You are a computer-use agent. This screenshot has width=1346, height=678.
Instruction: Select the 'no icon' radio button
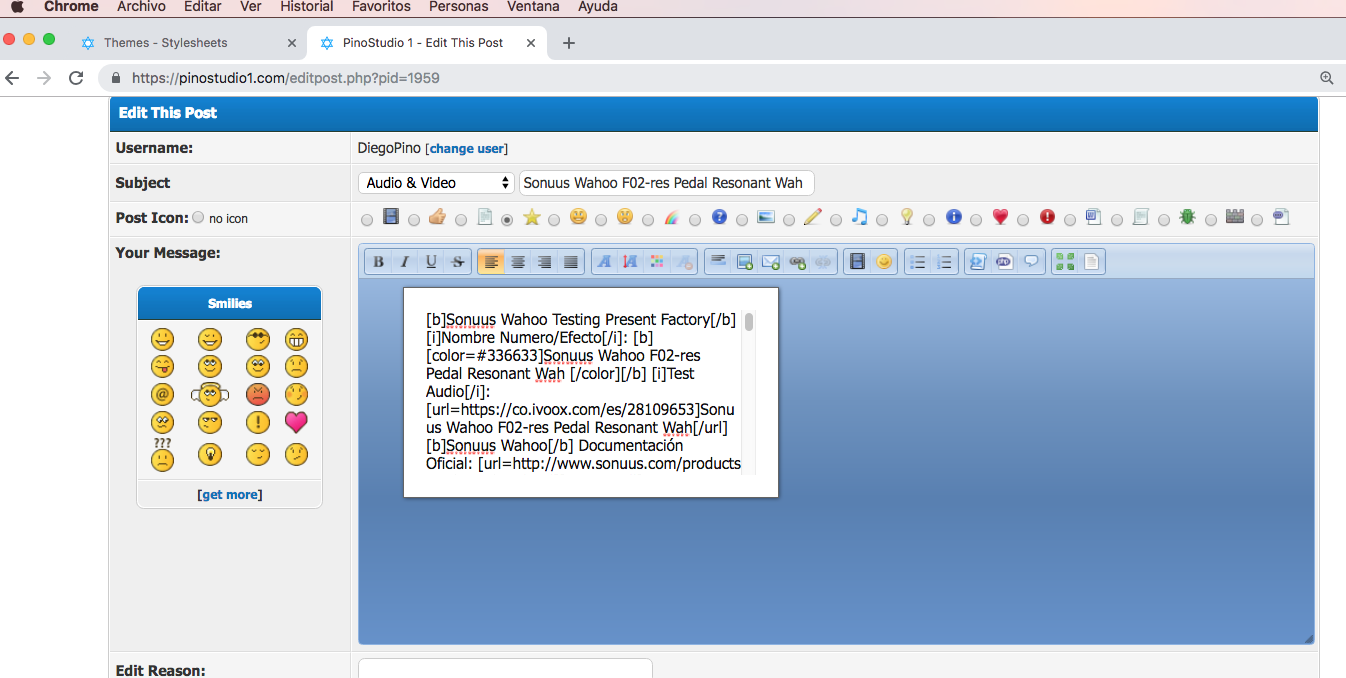tap(198, 217)
